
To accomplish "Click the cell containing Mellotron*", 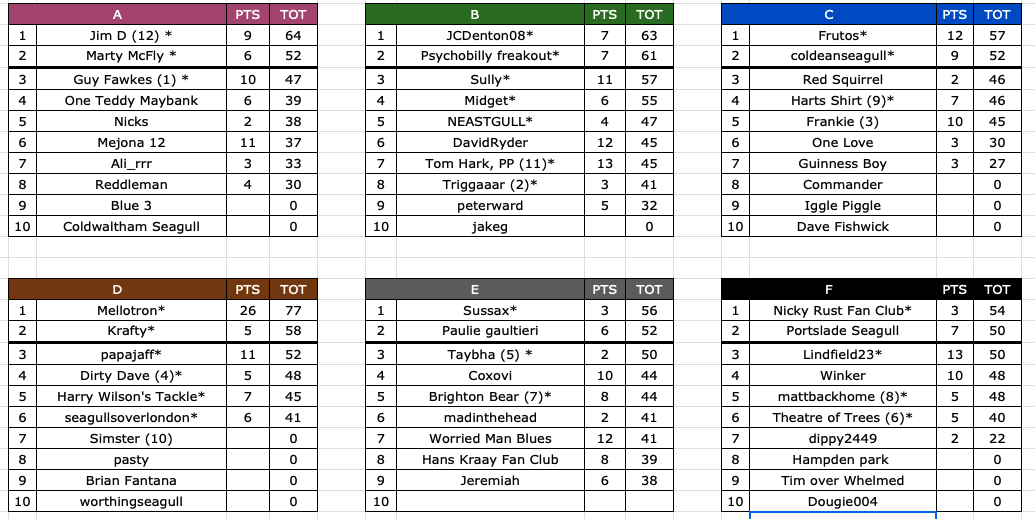I will [131, 310].
